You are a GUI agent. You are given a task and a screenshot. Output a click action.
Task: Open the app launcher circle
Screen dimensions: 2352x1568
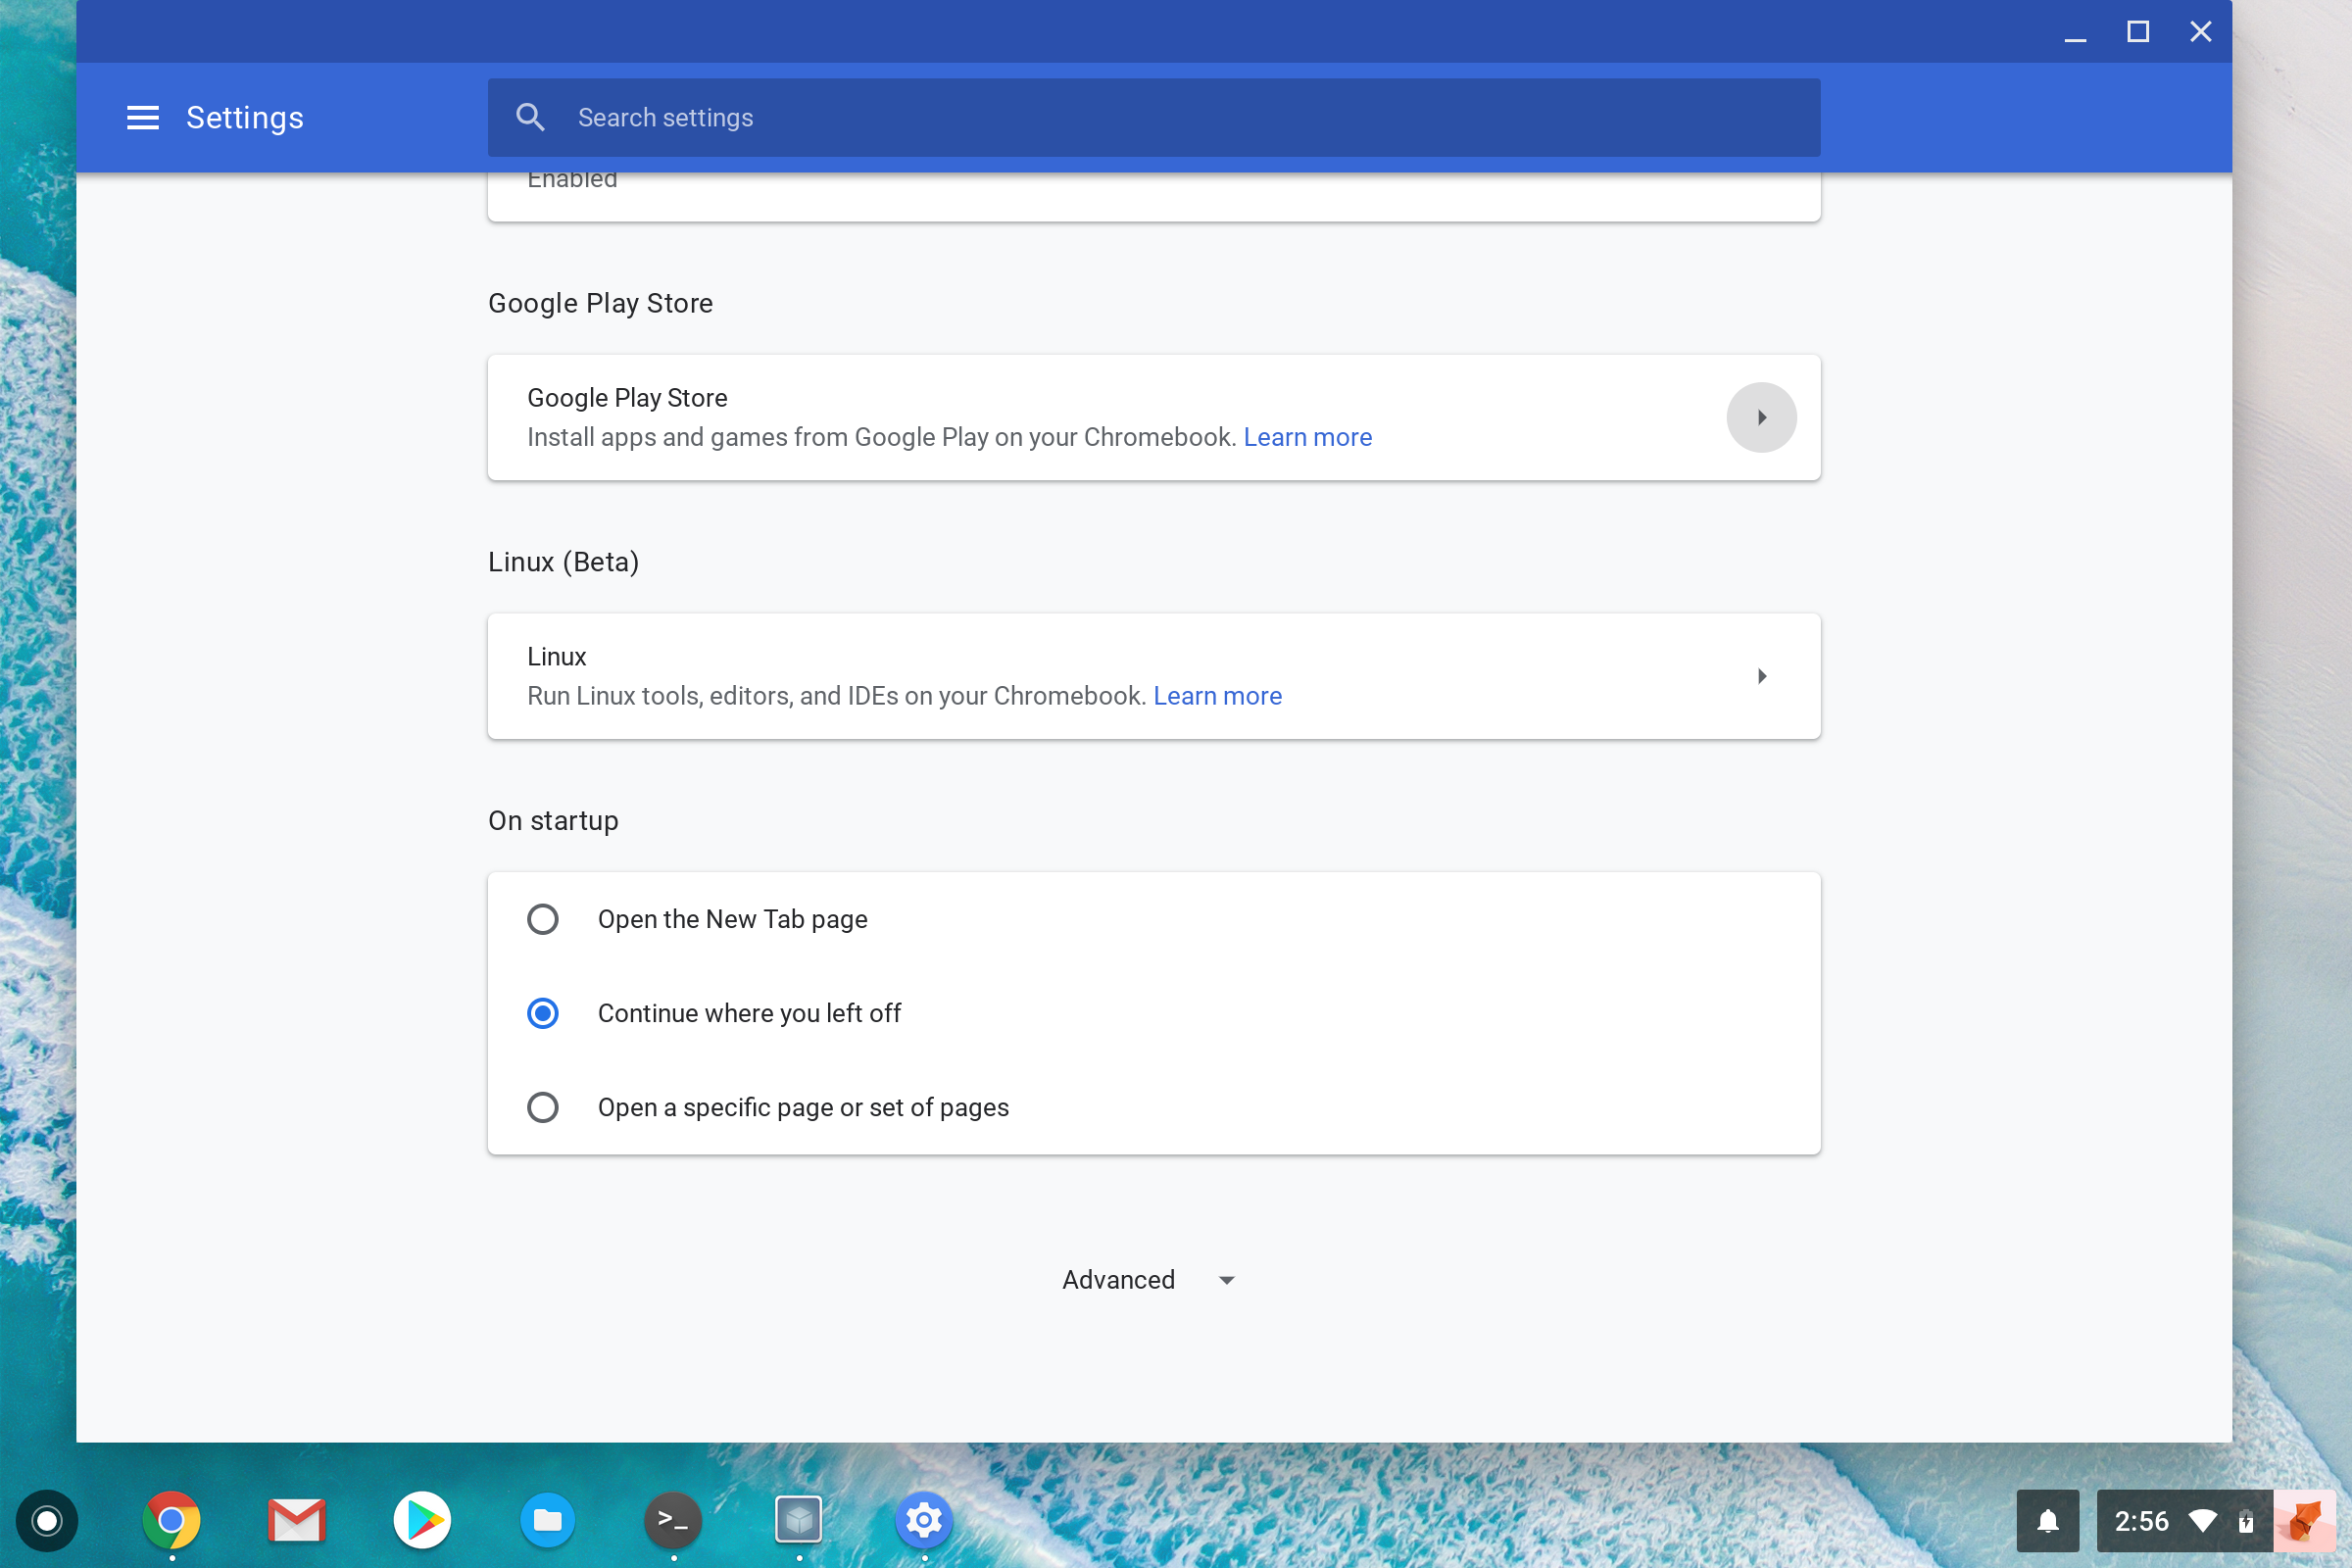click(x=46, y=1521)
